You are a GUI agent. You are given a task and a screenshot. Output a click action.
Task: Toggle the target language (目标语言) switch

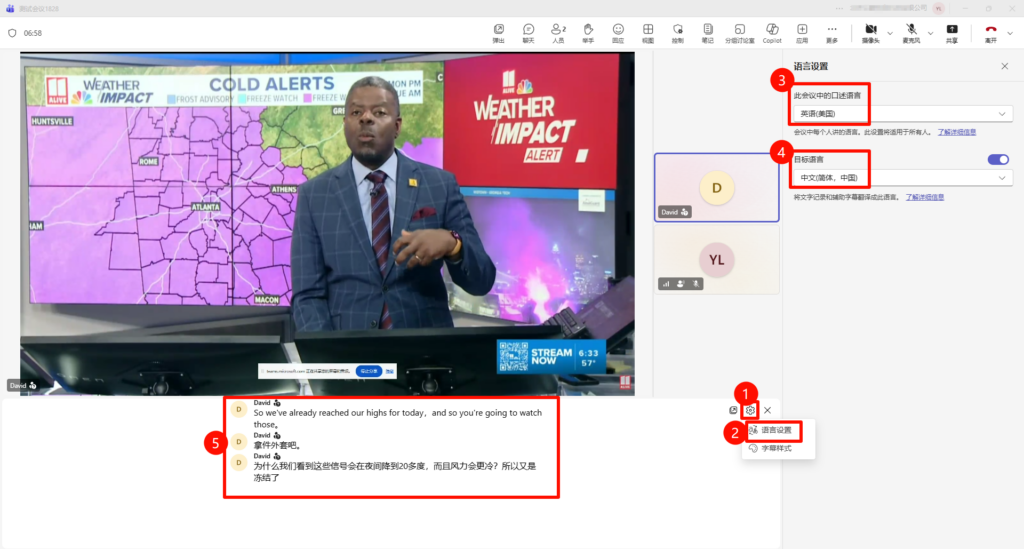[x=998, y=159]
